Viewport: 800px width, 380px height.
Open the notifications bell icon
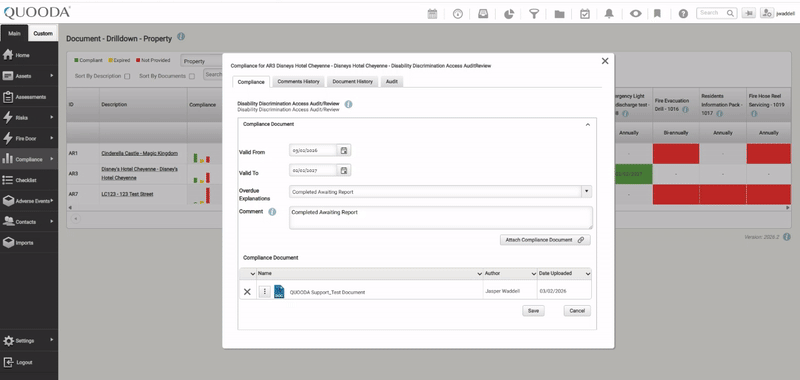coord(609,14)
